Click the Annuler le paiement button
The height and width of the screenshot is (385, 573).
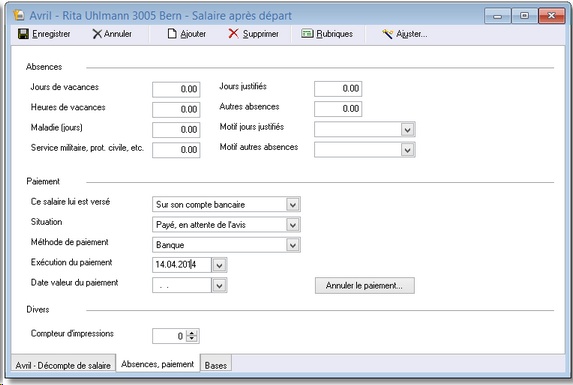tap(365, 285)
